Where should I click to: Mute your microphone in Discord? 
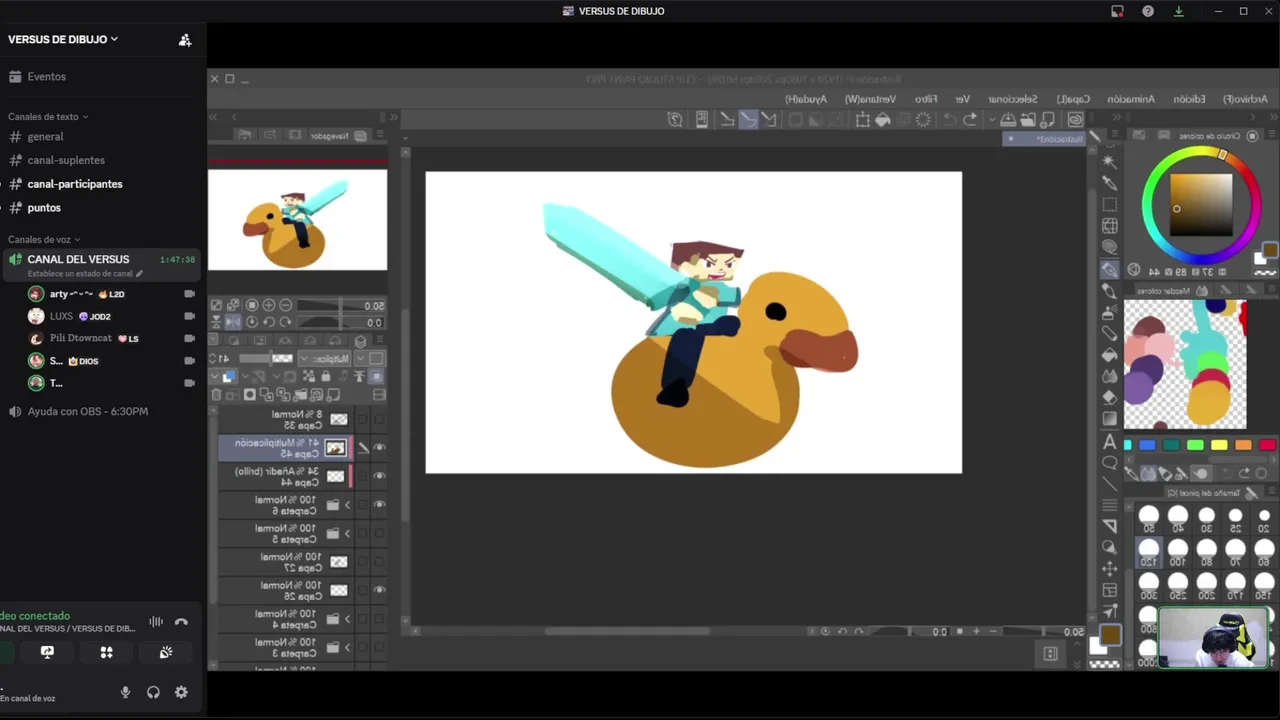[125, 692]
